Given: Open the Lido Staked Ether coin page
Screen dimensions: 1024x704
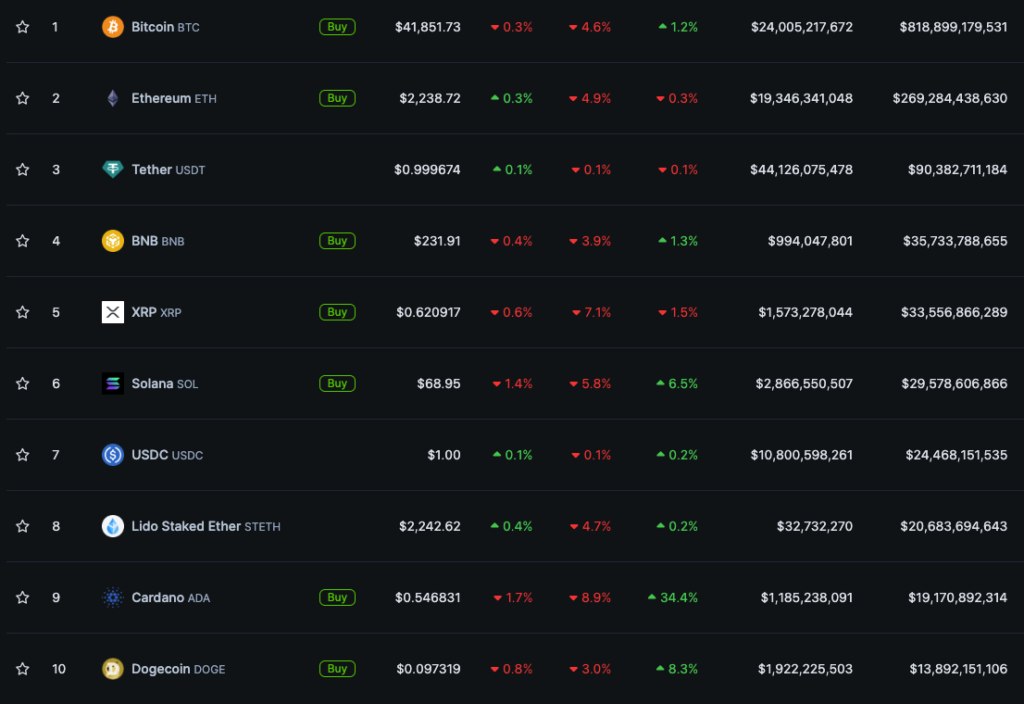Looking at the screenshot, I should (187, 526).
